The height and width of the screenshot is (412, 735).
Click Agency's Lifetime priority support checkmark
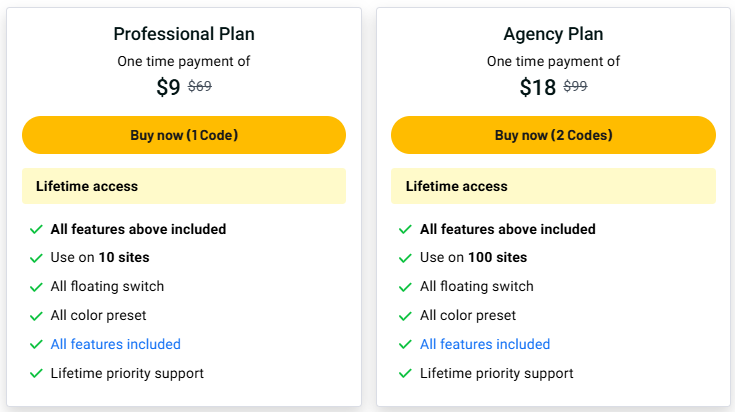pyautogui.click(x=405, y=374)
